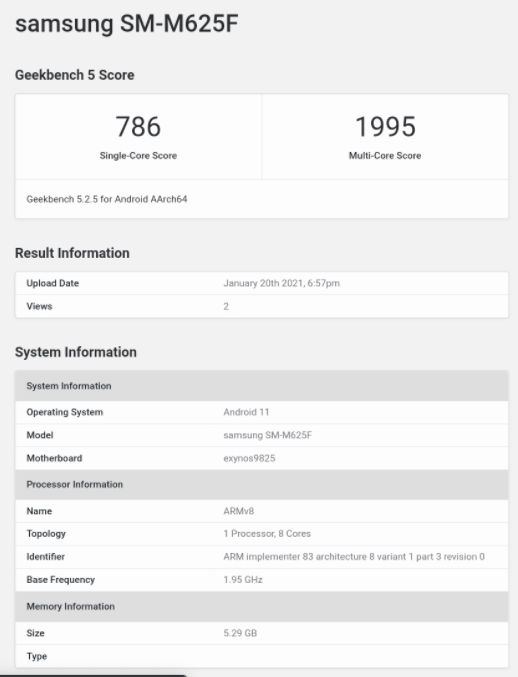Click the Processor Information section header

[x=262, y=484]
